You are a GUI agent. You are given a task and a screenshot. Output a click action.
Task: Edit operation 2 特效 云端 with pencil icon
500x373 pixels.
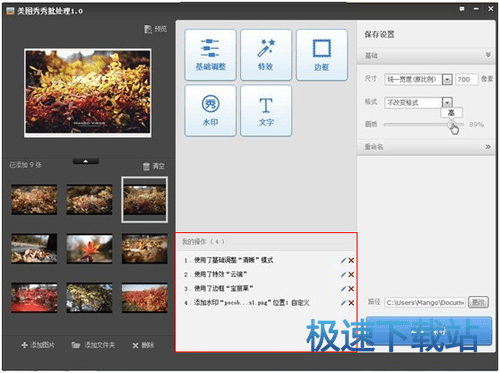(x=343, y=274)
